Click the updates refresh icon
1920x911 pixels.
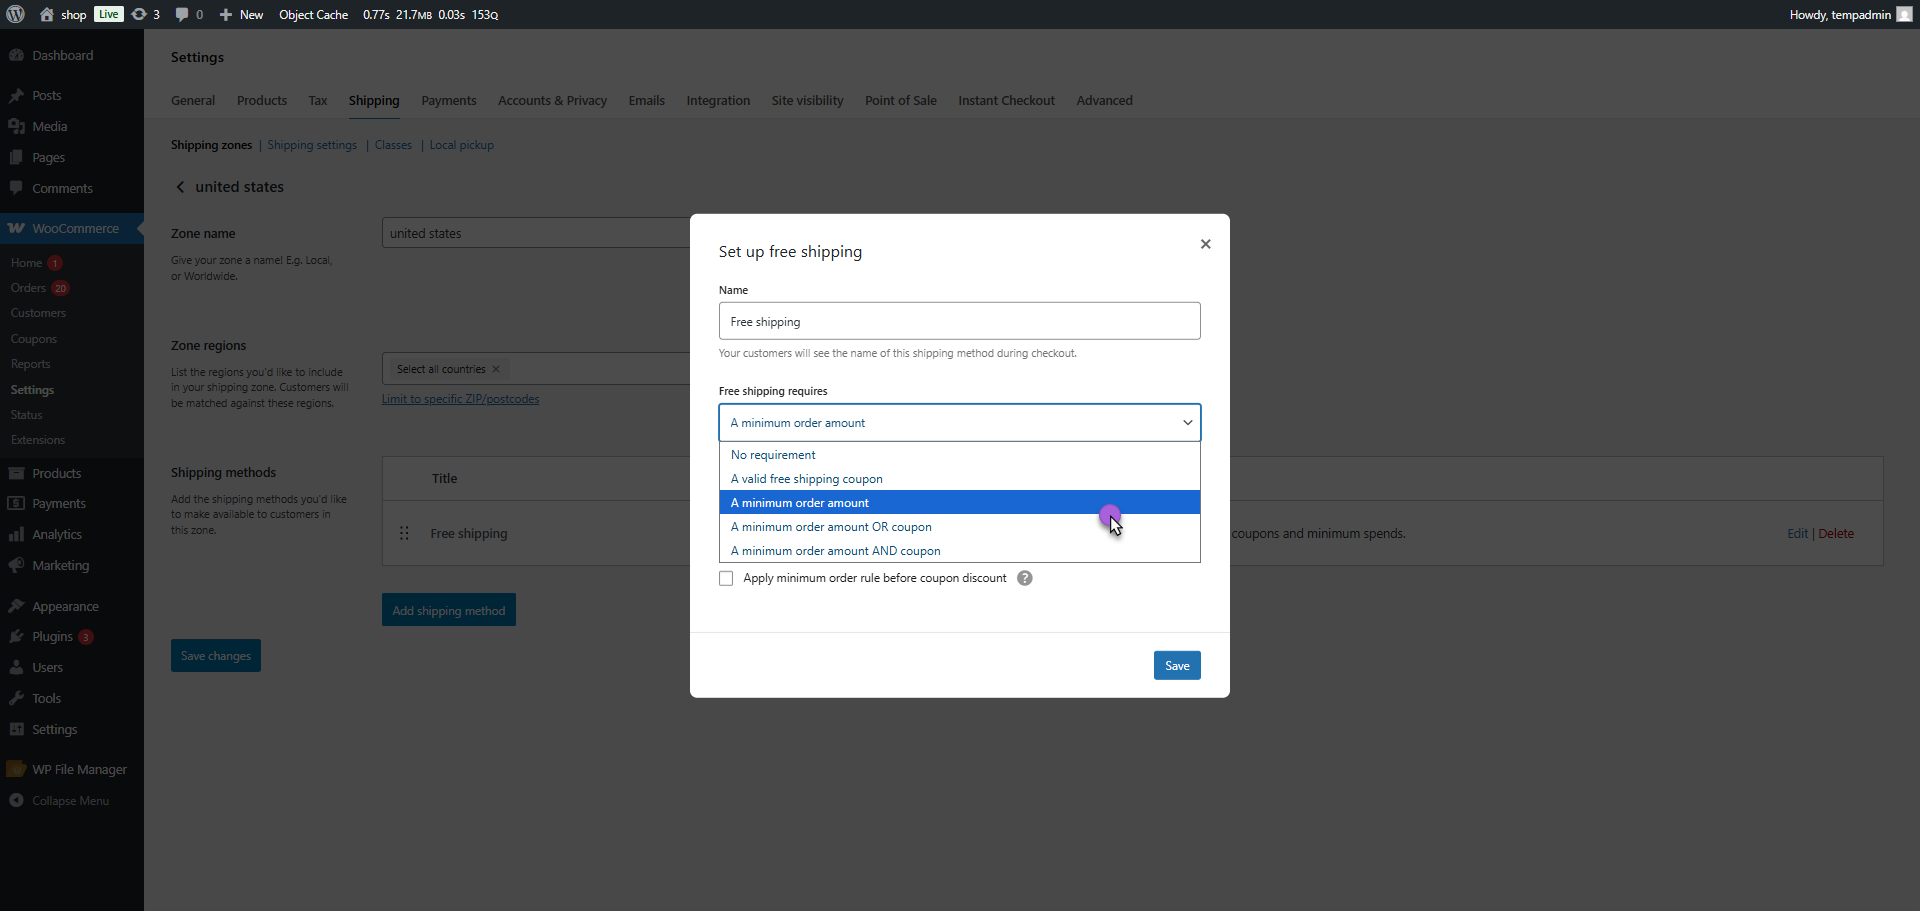tap(139, 14)
